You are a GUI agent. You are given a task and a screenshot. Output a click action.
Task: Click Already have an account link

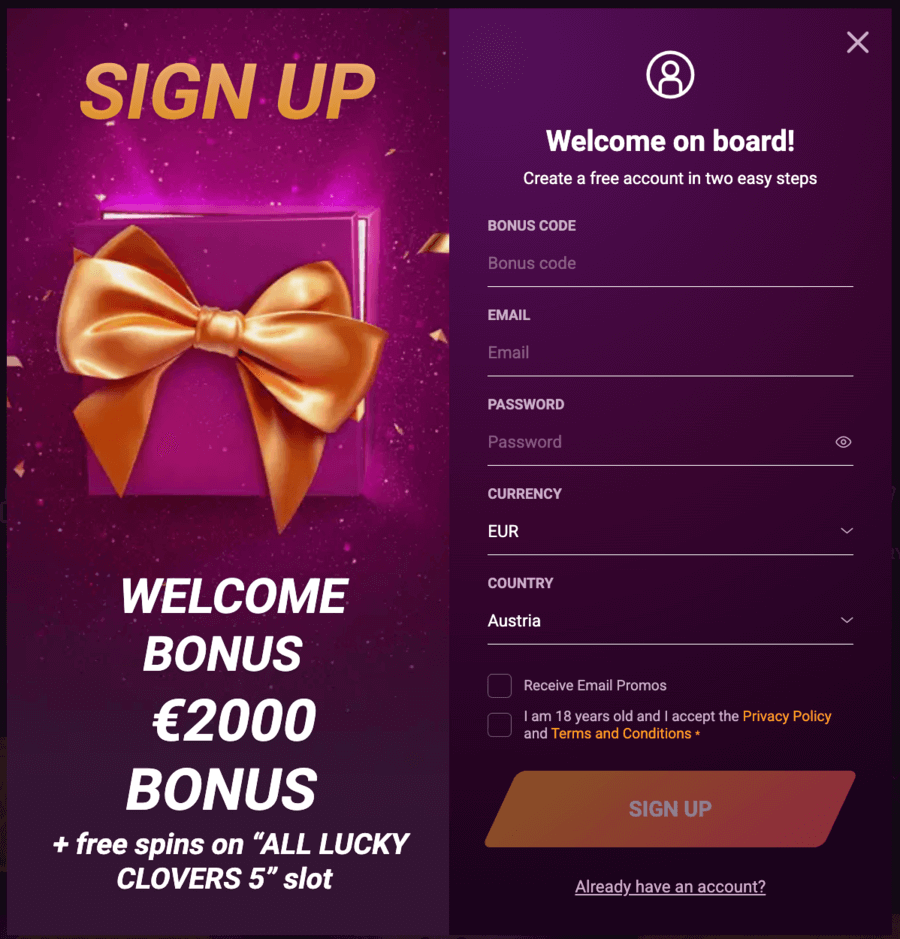tap(670, 886)
